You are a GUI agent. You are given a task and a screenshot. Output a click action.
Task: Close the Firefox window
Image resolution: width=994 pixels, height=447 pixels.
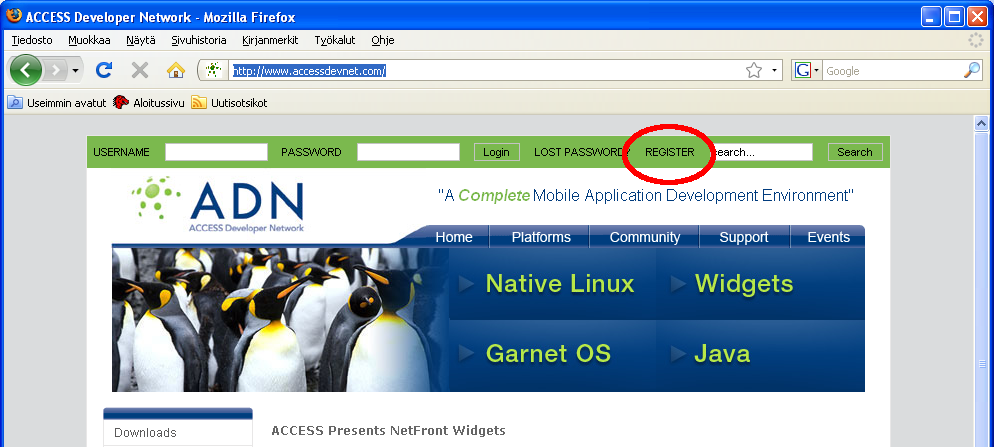pos(976,16)
